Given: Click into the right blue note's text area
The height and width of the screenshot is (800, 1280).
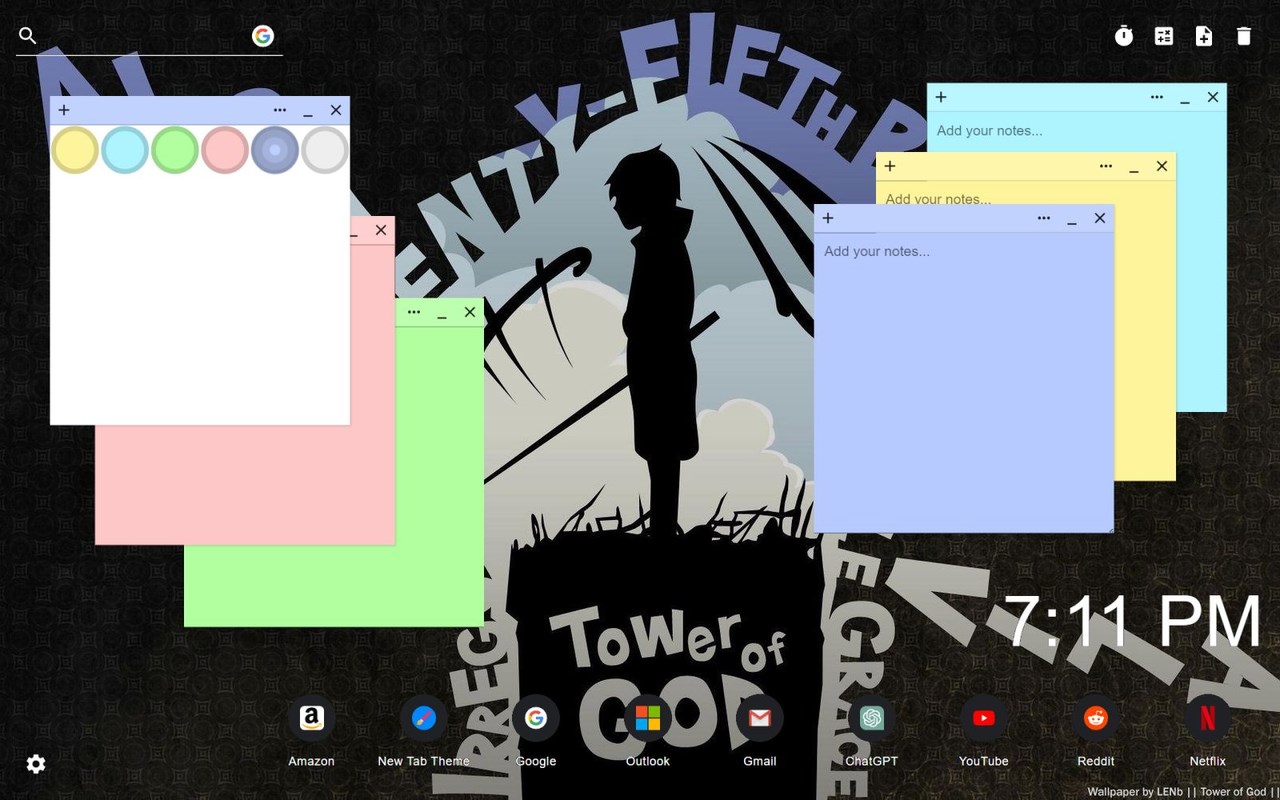Looking at the screenshot, I should tap(964, 382).
